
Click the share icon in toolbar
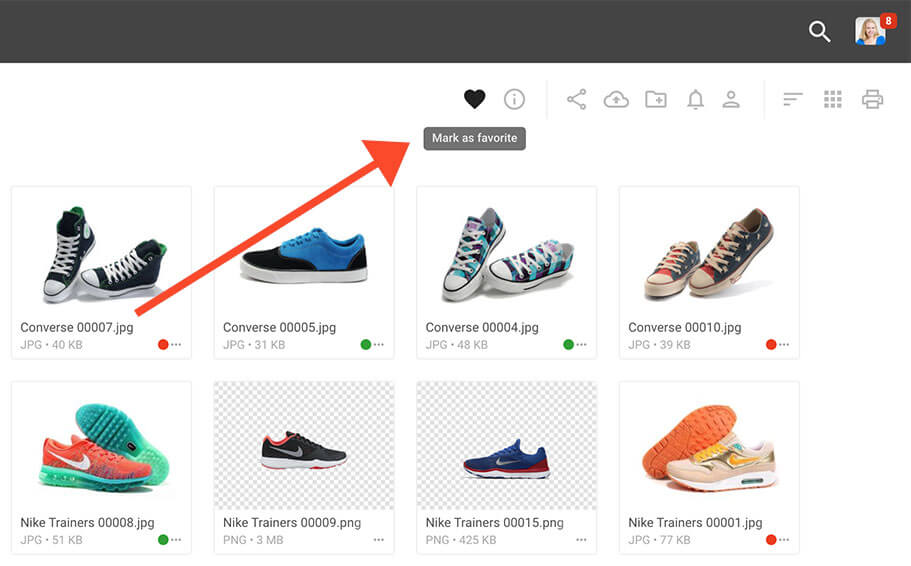576,99
